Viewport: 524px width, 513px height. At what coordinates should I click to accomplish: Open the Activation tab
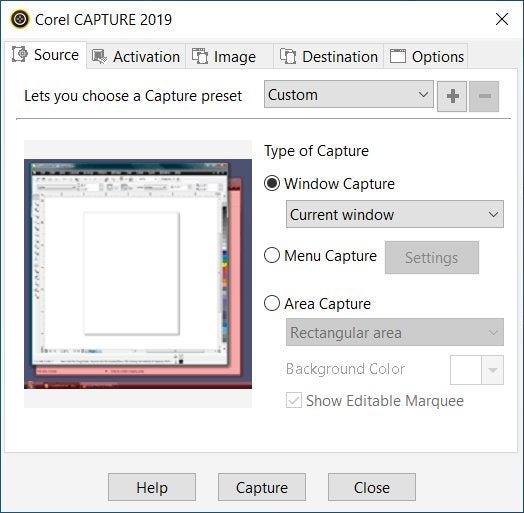136,56
